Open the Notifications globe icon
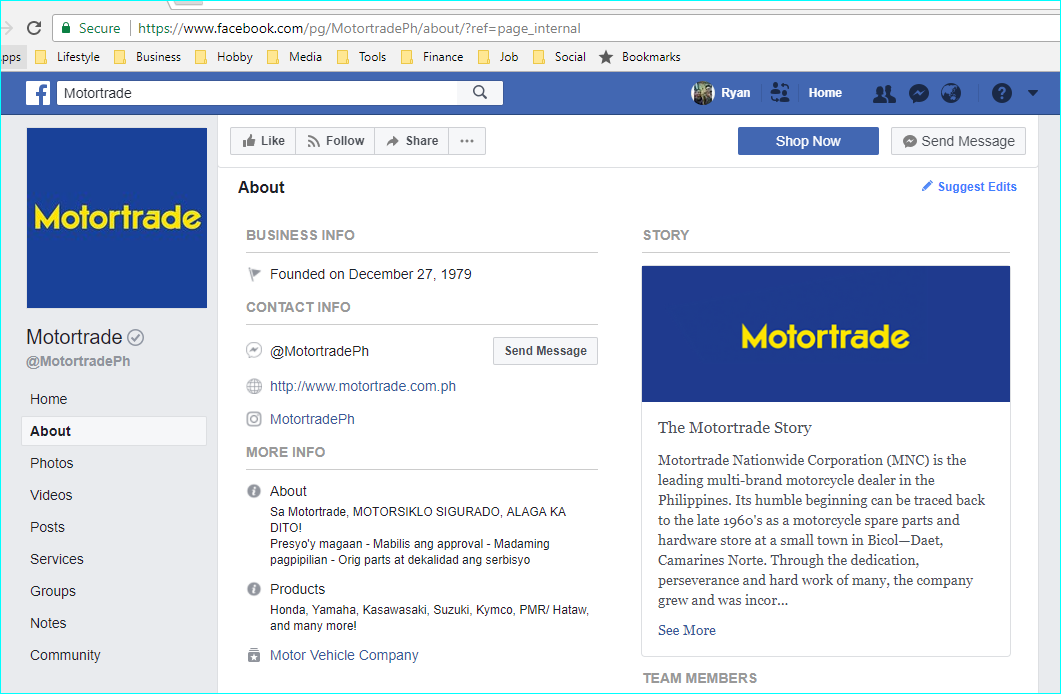The image size is (1061, 694). coord(951,93)
